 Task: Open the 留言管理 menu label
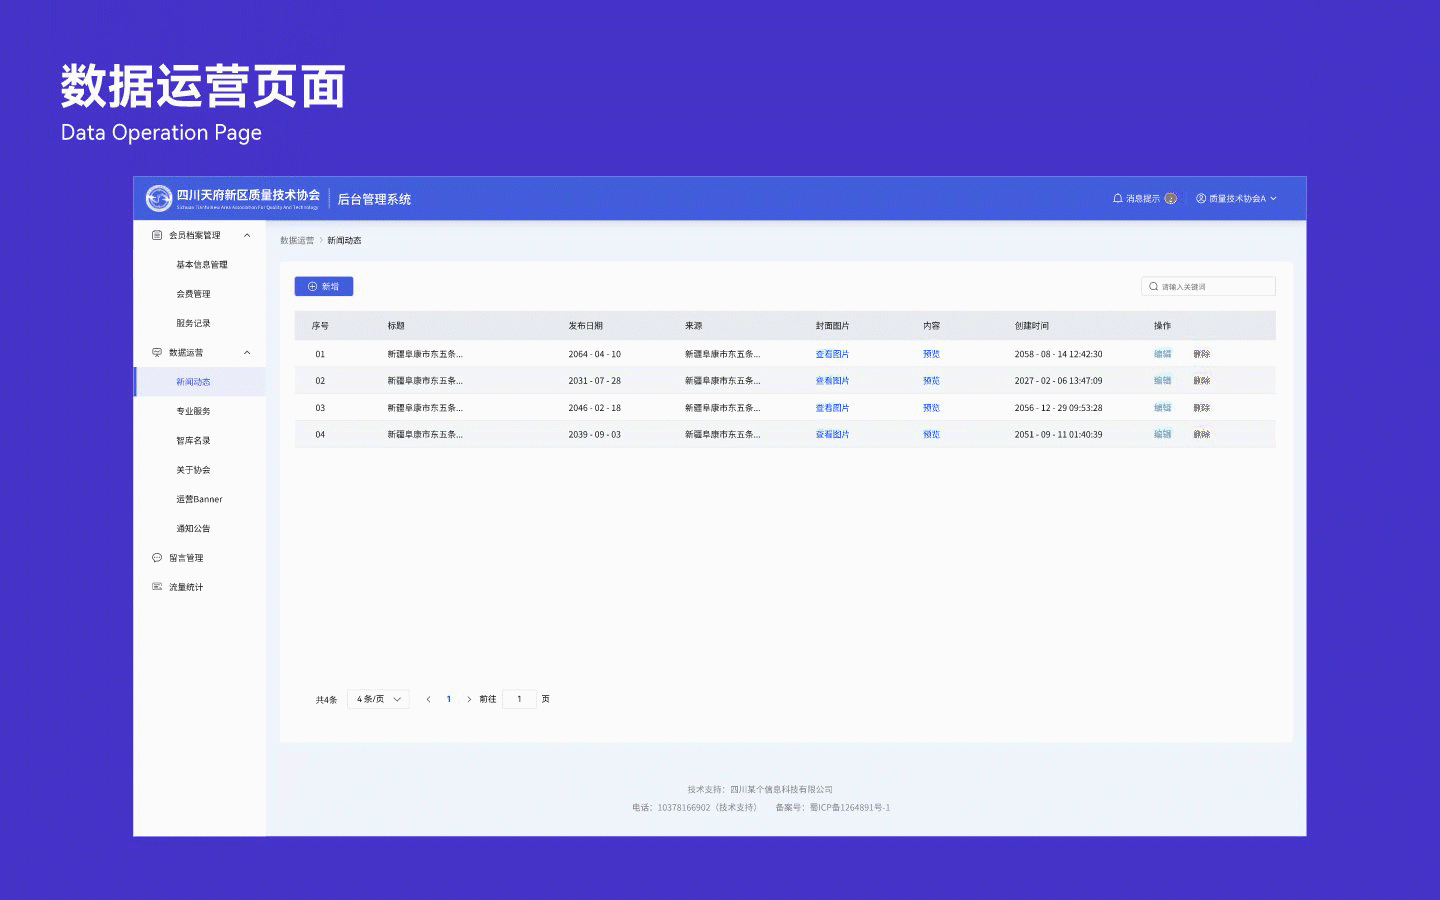click(186, 558)
